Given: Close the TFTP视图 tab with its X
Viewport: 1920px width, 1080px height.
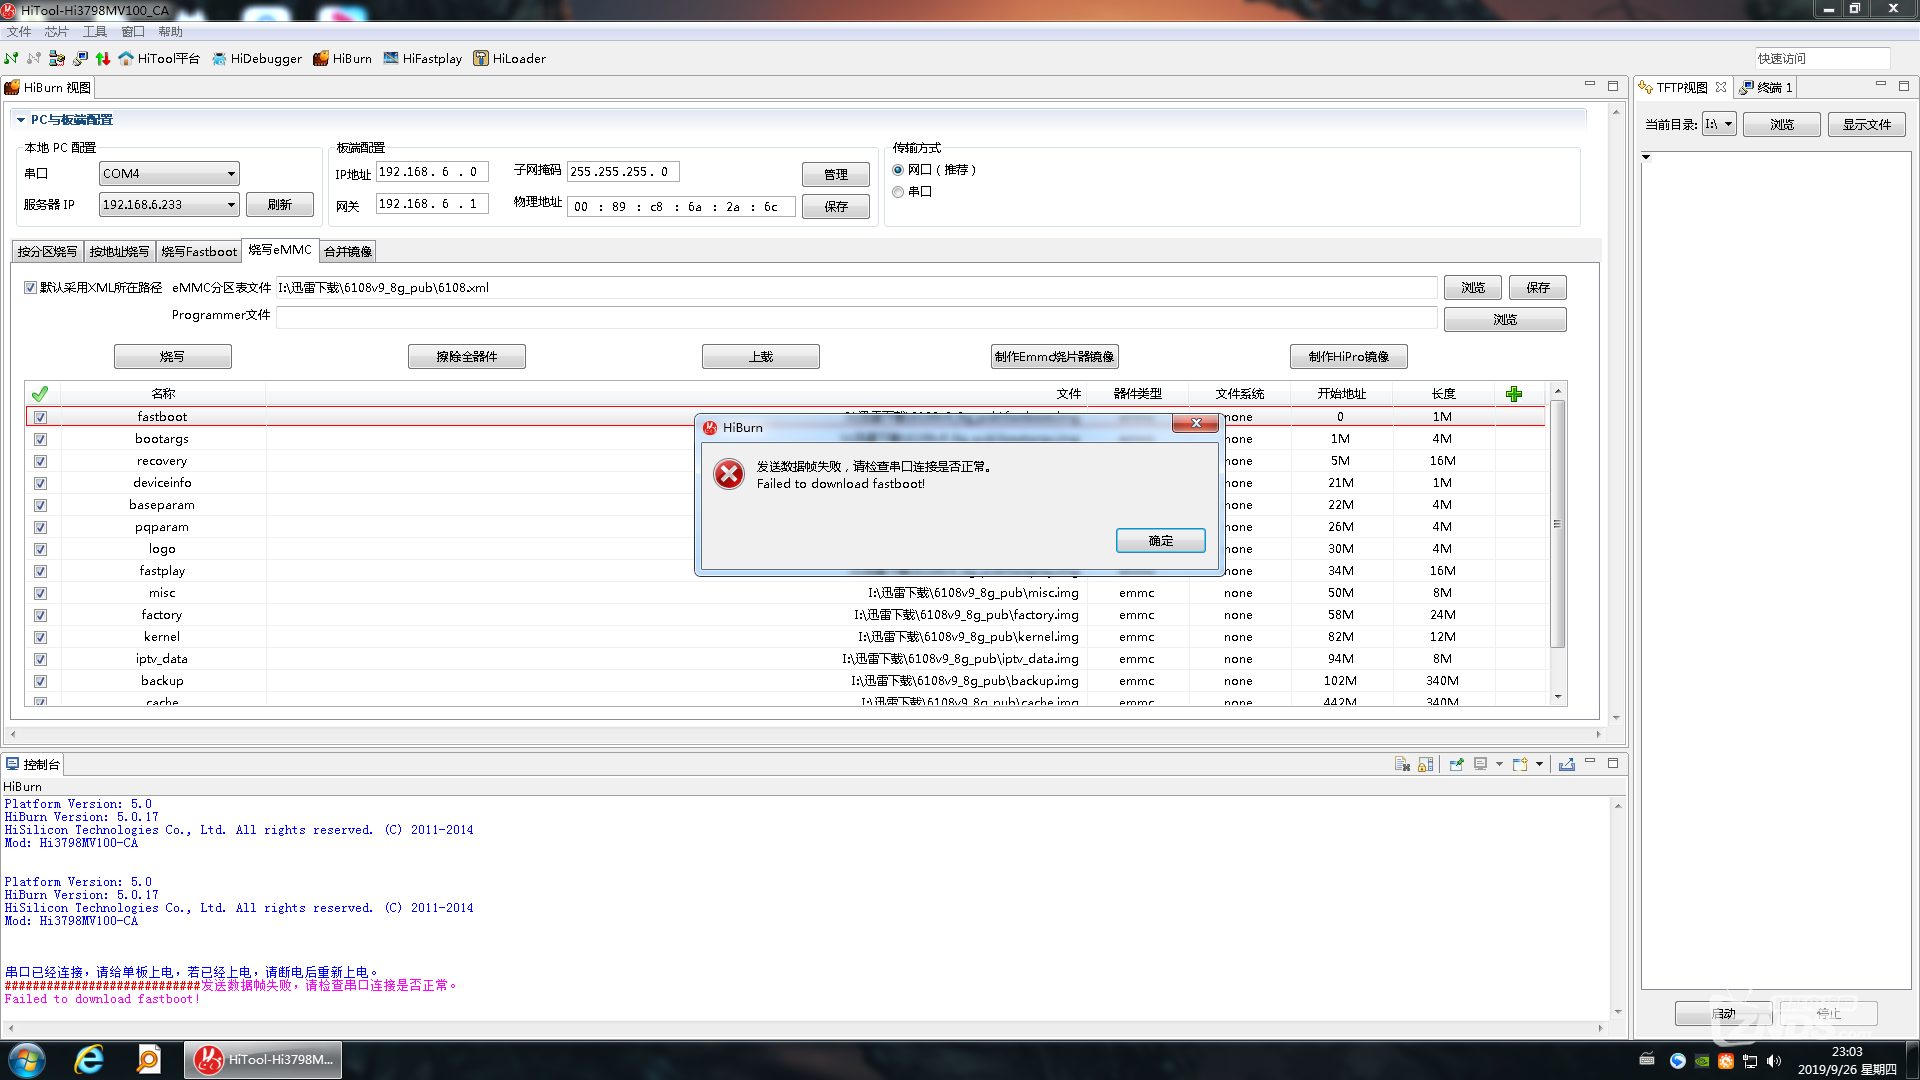Looking at the screenshot, I should pyautogui.click(x=1721, y=87).
